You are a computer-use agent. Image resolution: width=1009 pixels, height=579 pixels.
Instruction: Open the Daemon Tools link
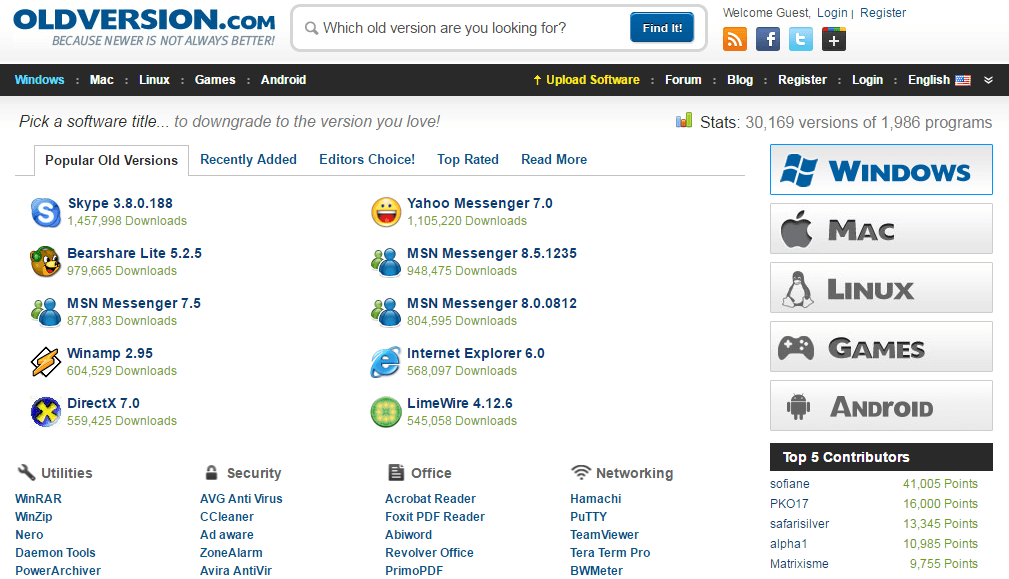coord(55,553)
